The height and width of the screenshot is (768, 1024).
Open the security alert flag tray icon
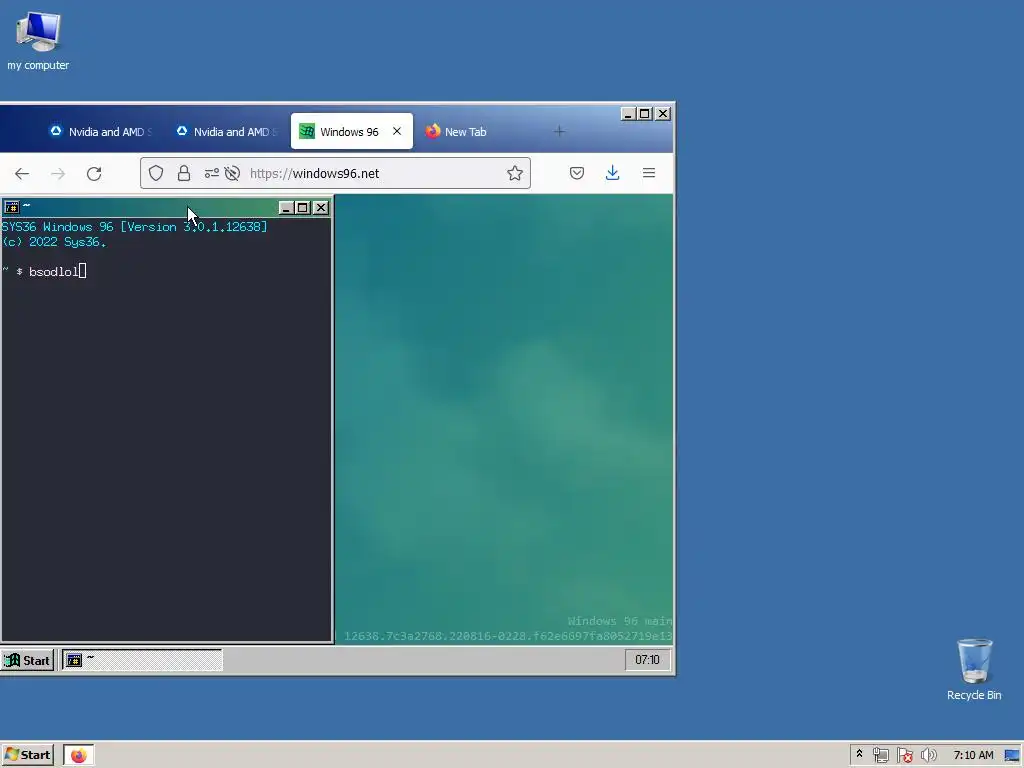click(904, 756)
